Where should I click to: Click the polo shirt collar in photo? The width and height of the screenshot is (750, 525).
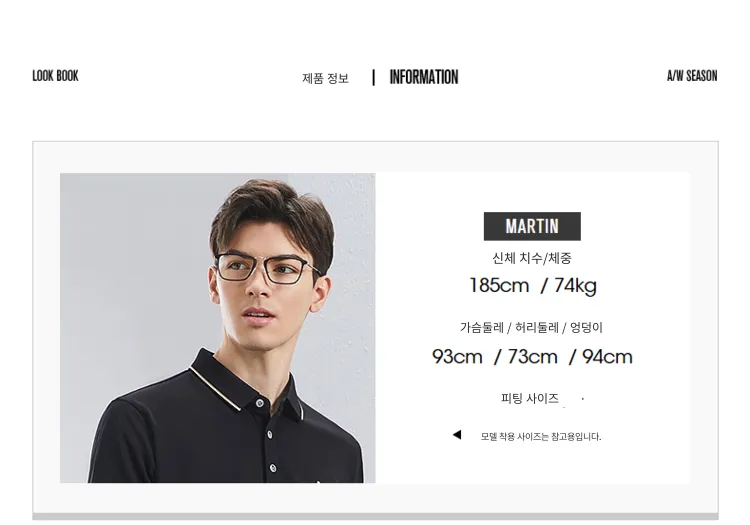coord(246,385)
